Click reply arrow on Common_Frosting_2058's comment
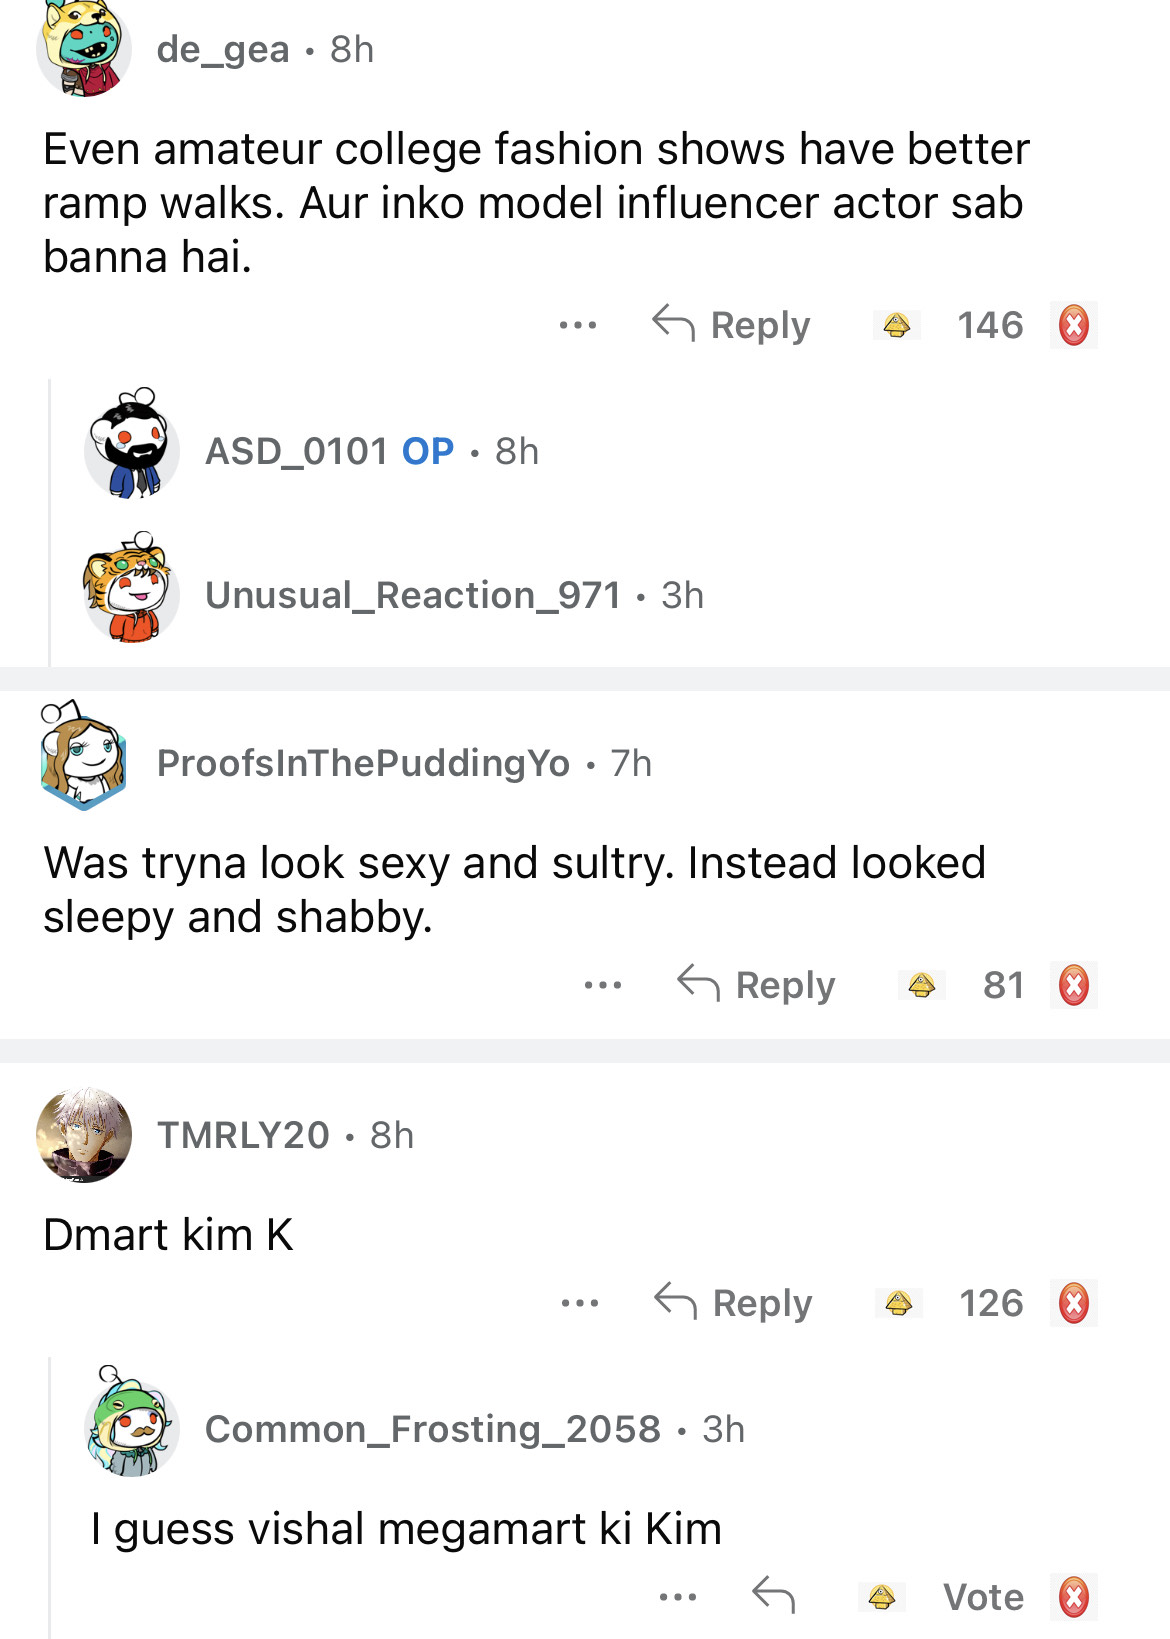The image size is (1170, 1639). click(773, 1595)
